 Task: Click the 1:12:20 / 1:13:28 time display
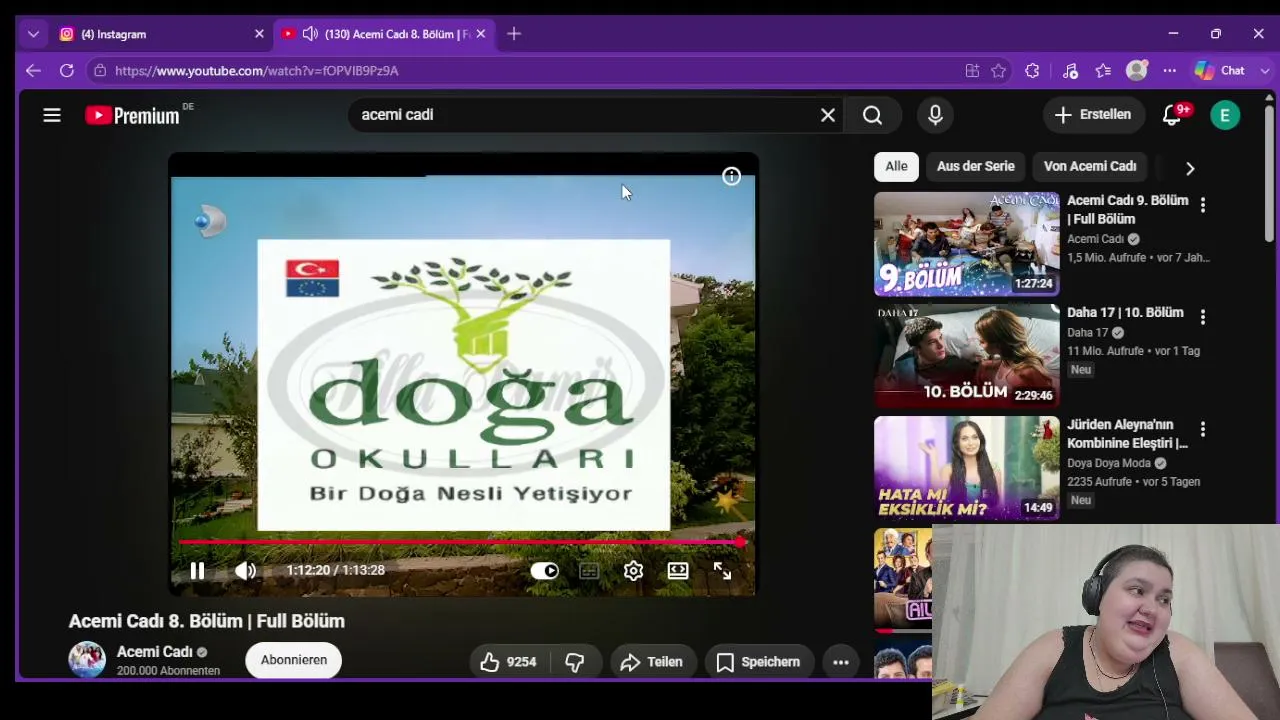point(335,570)
